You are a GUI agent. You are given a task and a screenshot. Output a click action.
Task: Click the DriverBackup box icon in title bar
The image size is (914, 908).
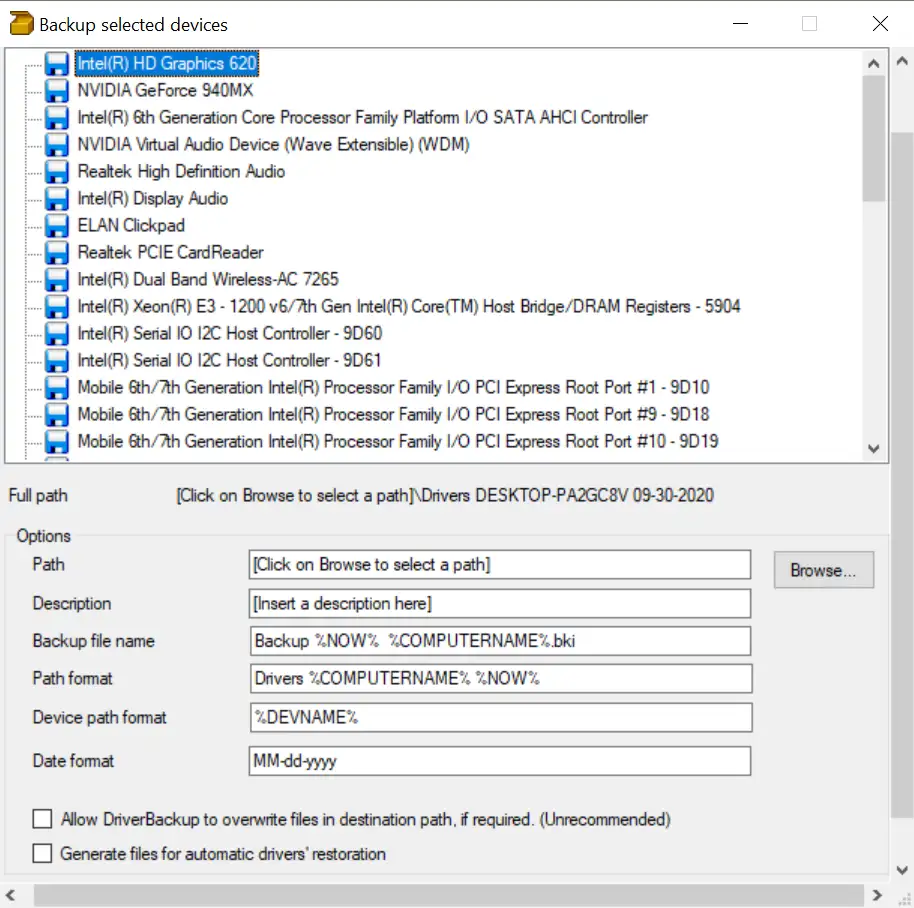(x=22, y=24)
